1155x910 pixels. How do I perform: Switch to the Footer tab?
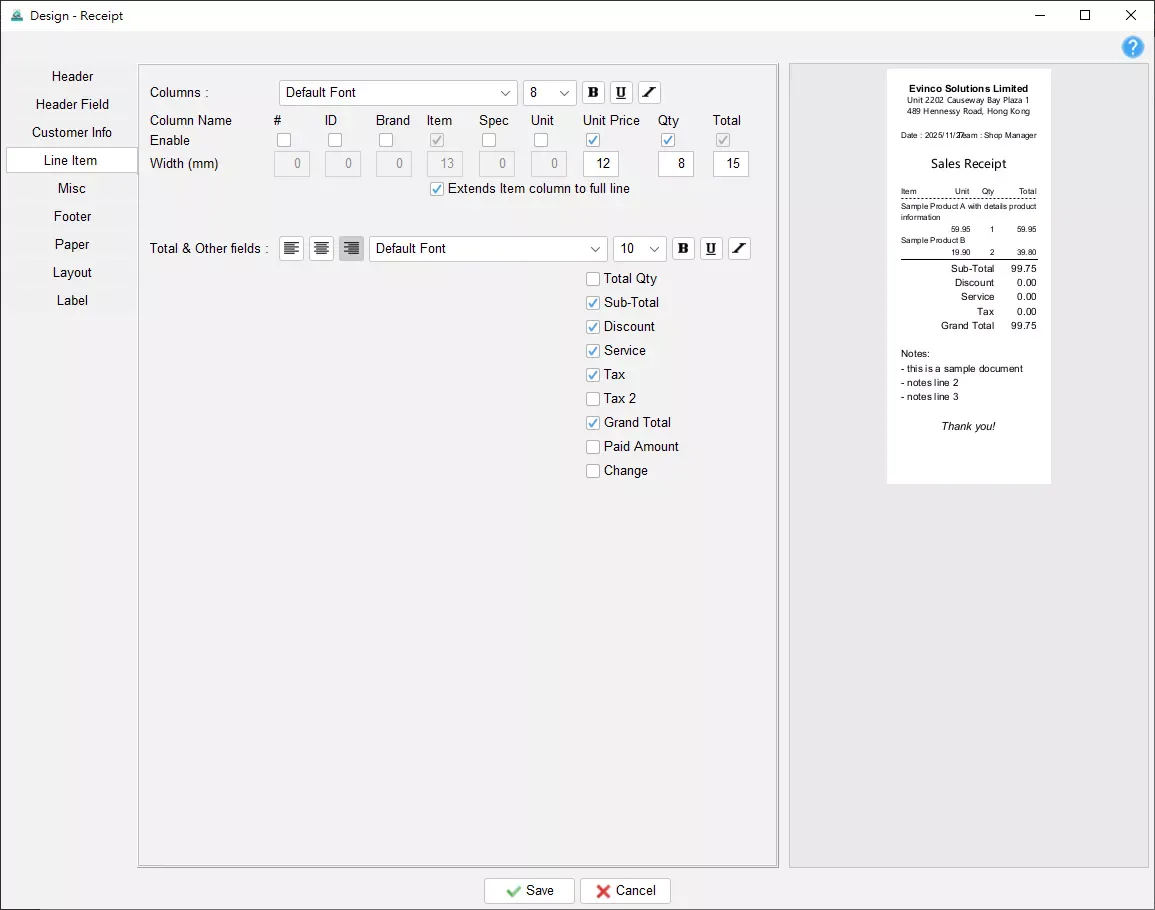72,217
